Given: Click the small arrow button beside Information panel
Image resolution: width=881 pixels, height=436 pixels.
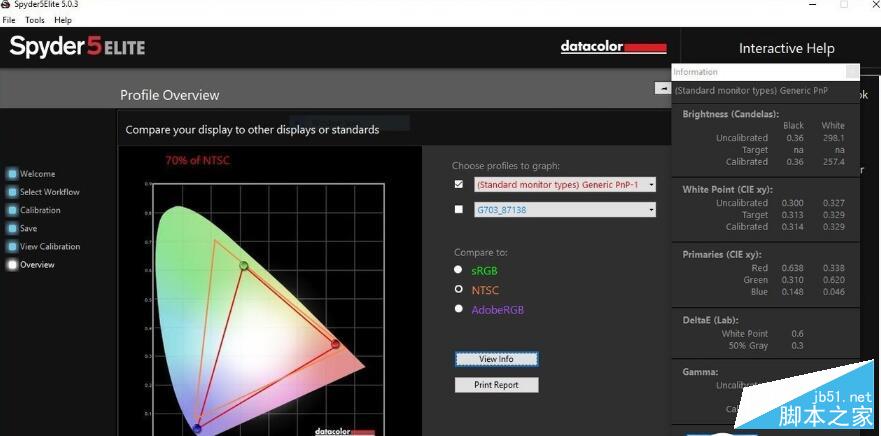Looking at the screenshot, I should pos(663,88).
